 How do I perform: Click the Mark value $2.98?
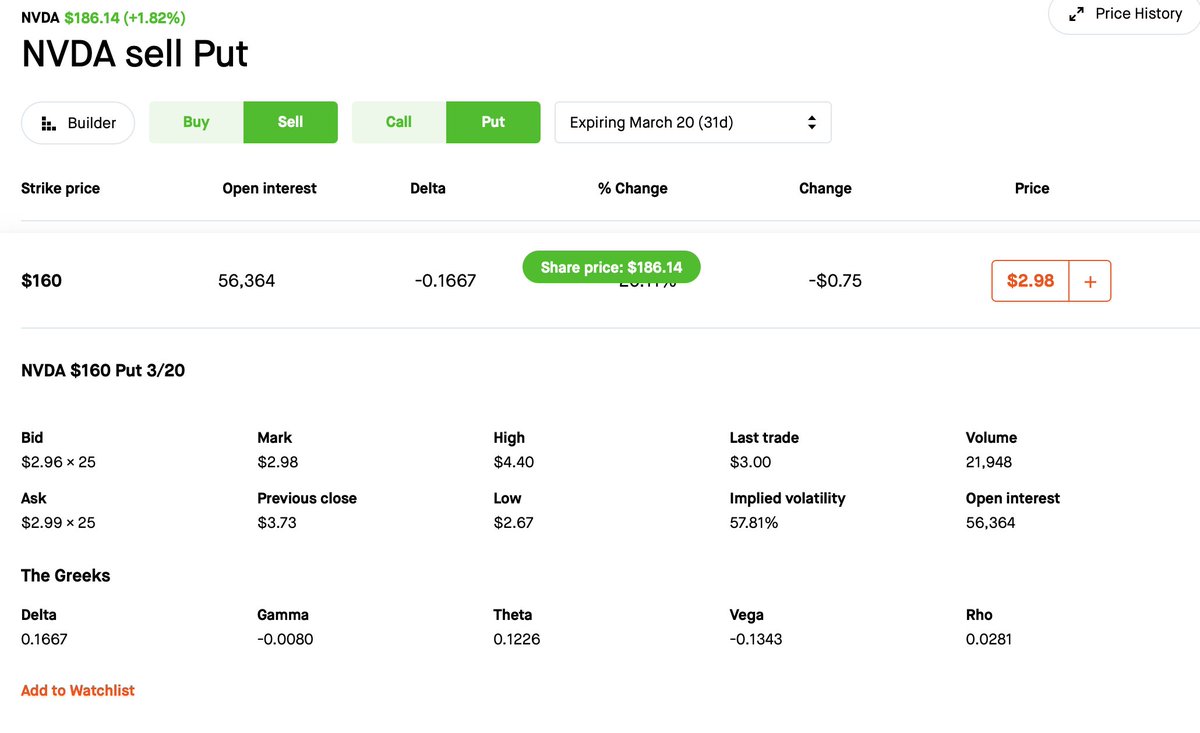coord(277,462)
